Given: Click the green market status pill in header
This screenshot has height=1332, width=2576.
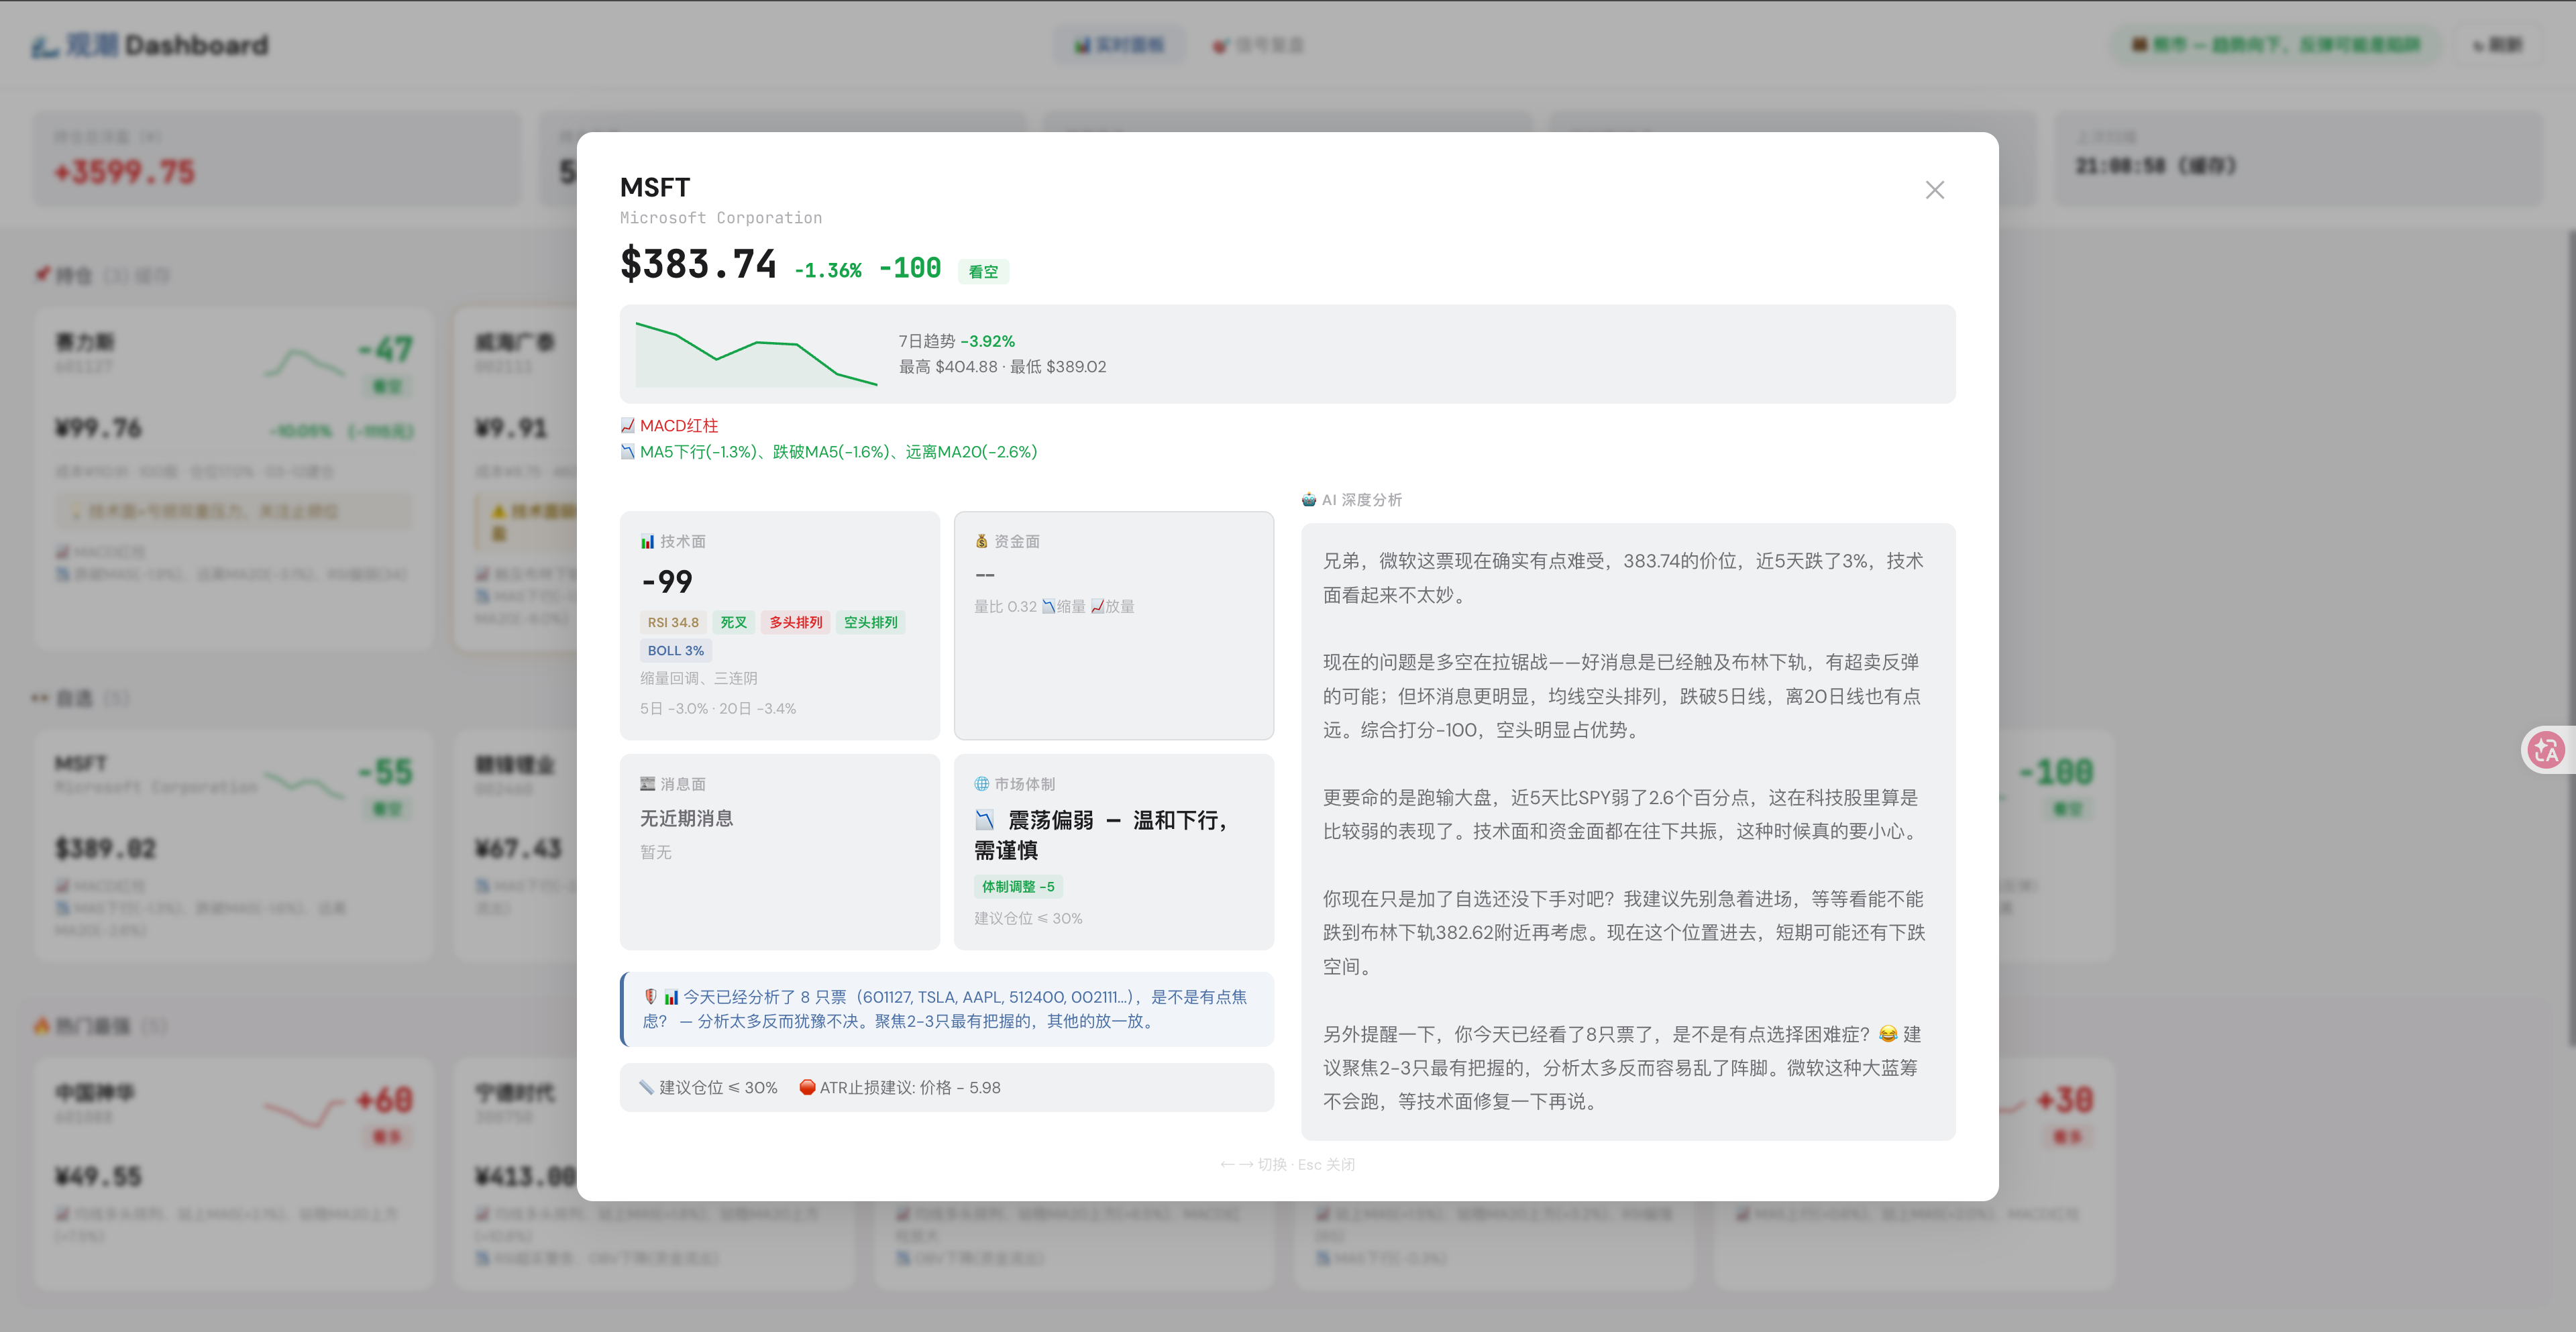Looking at the screenshot, I should [2275, 45].
